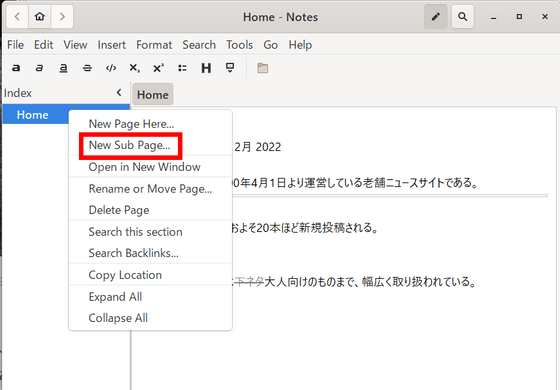Choose New Sub Page from context menu
The height and width of the screenshot is (390, 560).
click(150, 145)
